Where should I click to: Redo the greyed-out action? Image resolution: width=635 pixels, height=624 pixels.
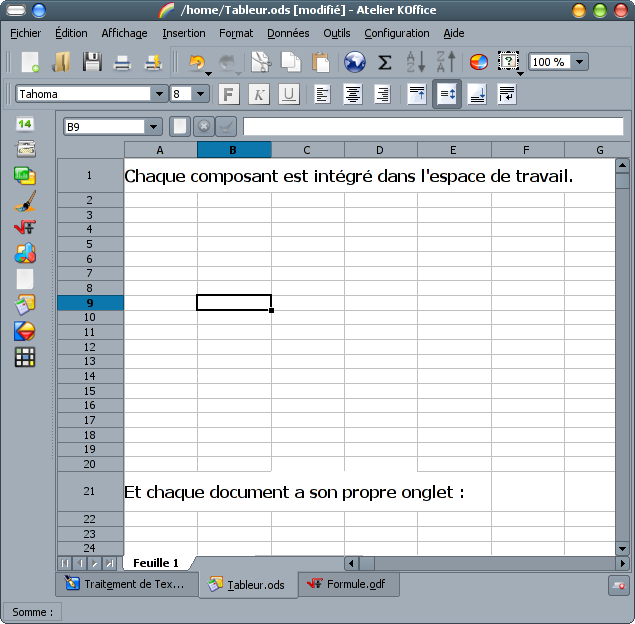point(227,62)
